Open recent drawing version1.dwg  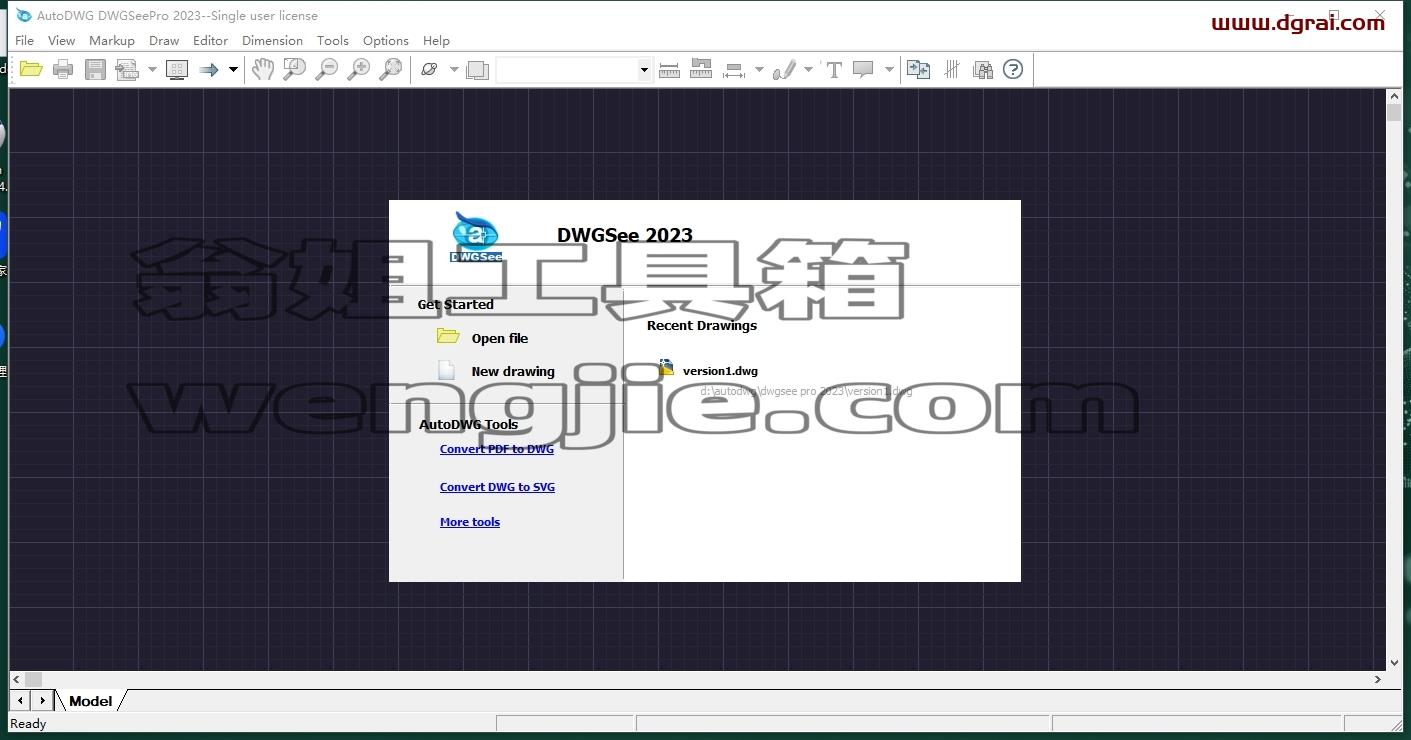coord(720,371)
